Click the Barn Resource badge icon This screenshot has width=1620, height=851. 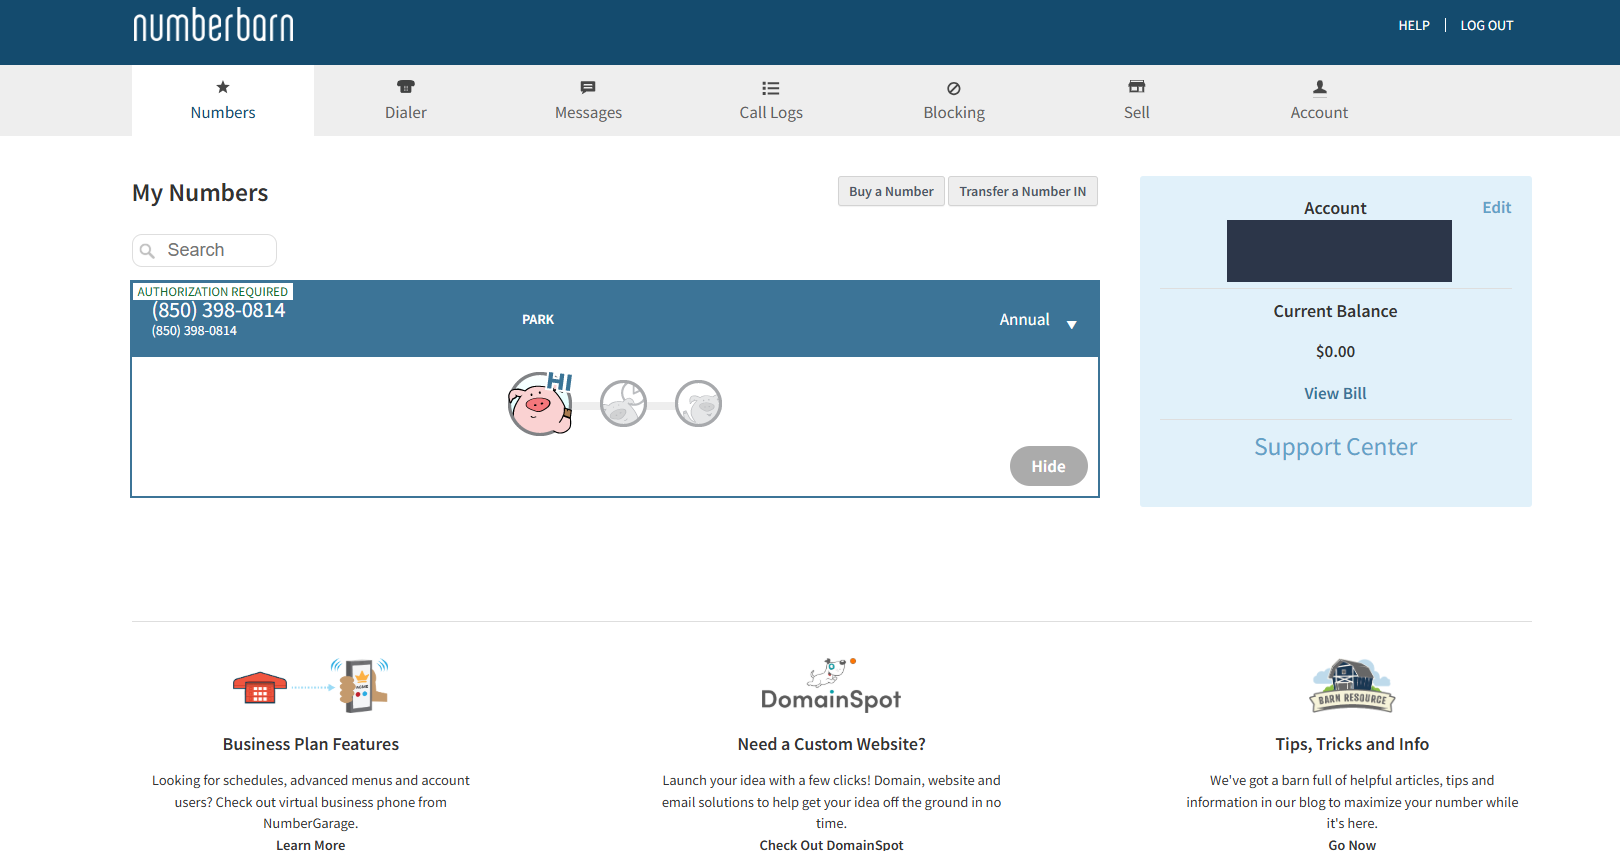tap(1352, 686)
